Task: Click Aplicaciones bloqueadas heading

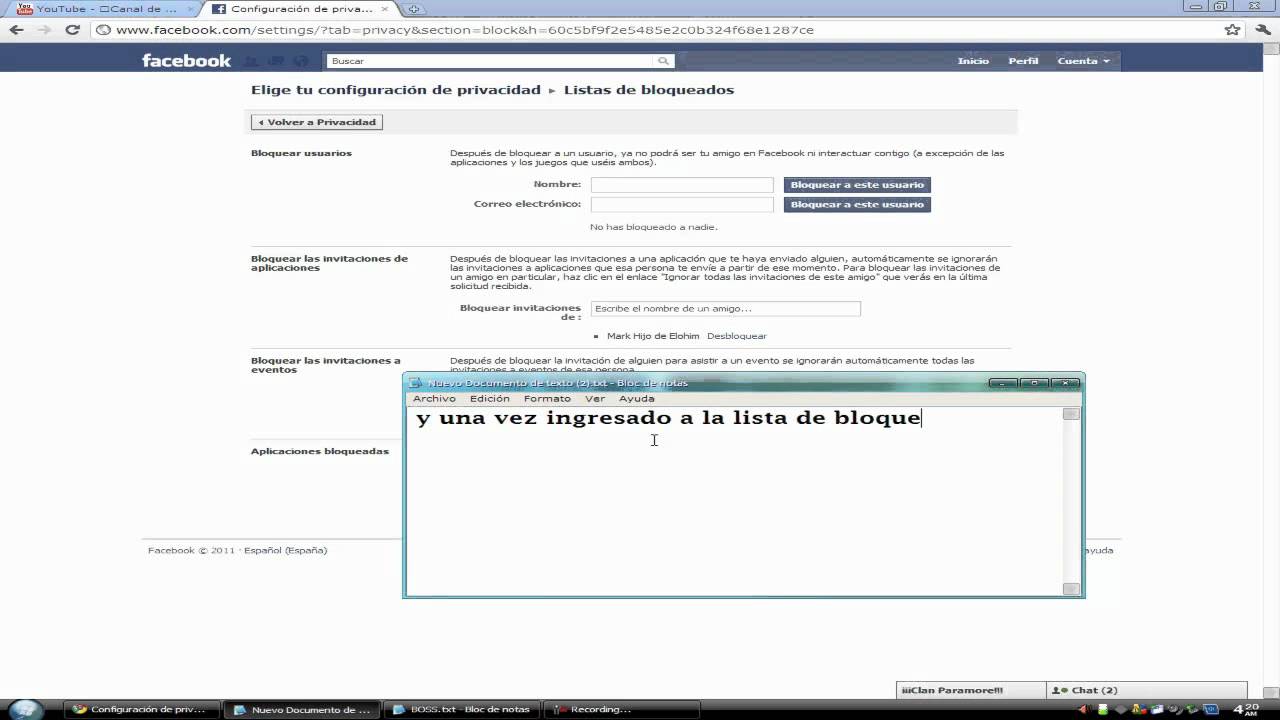Action: point(319,451)
